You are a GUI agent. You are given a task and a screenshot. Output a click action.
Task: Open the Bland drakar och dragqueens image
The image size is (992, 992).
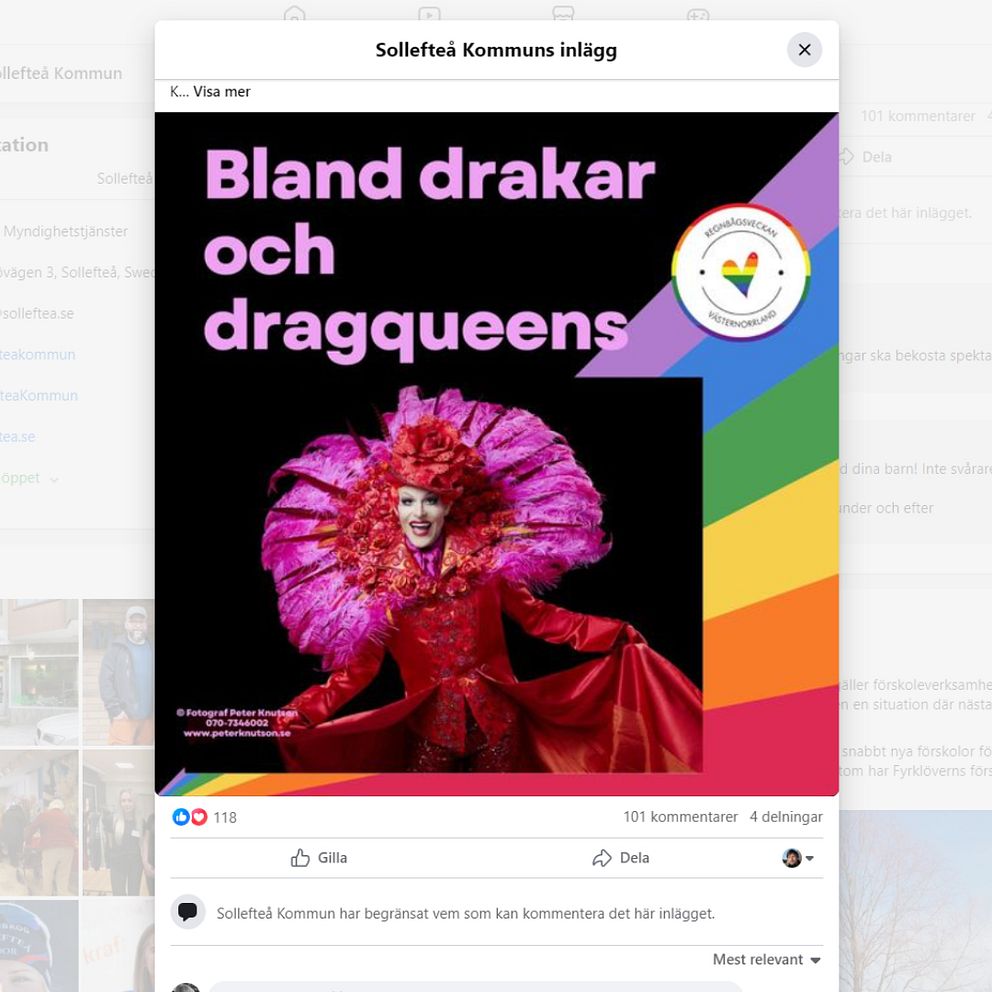click(x=496, y=453)
